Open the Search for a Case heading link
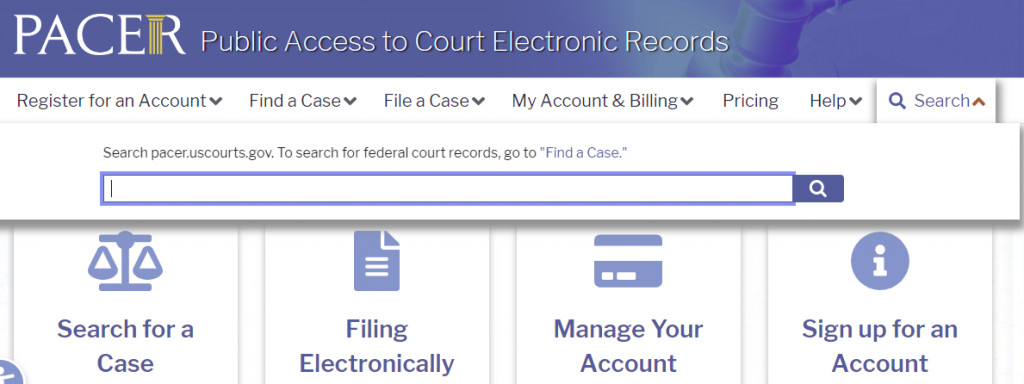The width and height of the screenshot is (1024, 384). pyautogui.click(x=125, y=346)
